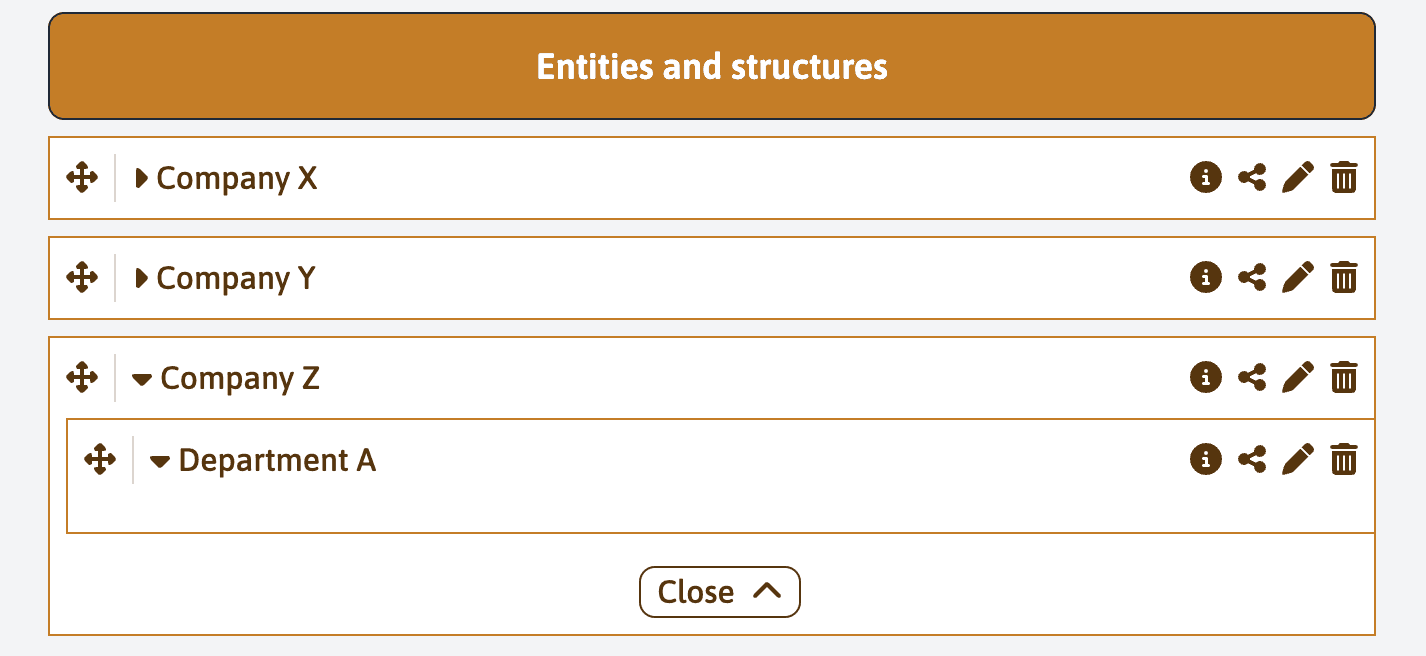Share Company X using its share icon
This screenshot has height=656, width=1426.
1252,178
